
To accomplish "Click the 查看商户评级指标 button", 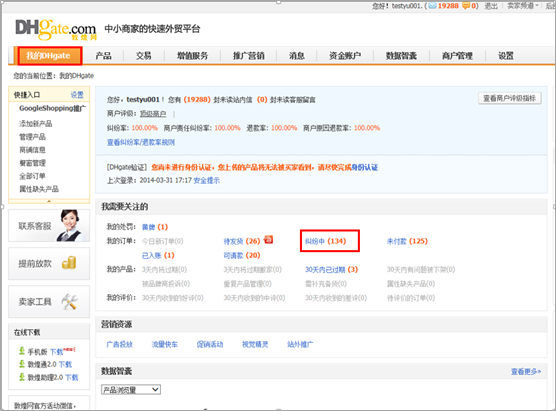I will [510, 98].
